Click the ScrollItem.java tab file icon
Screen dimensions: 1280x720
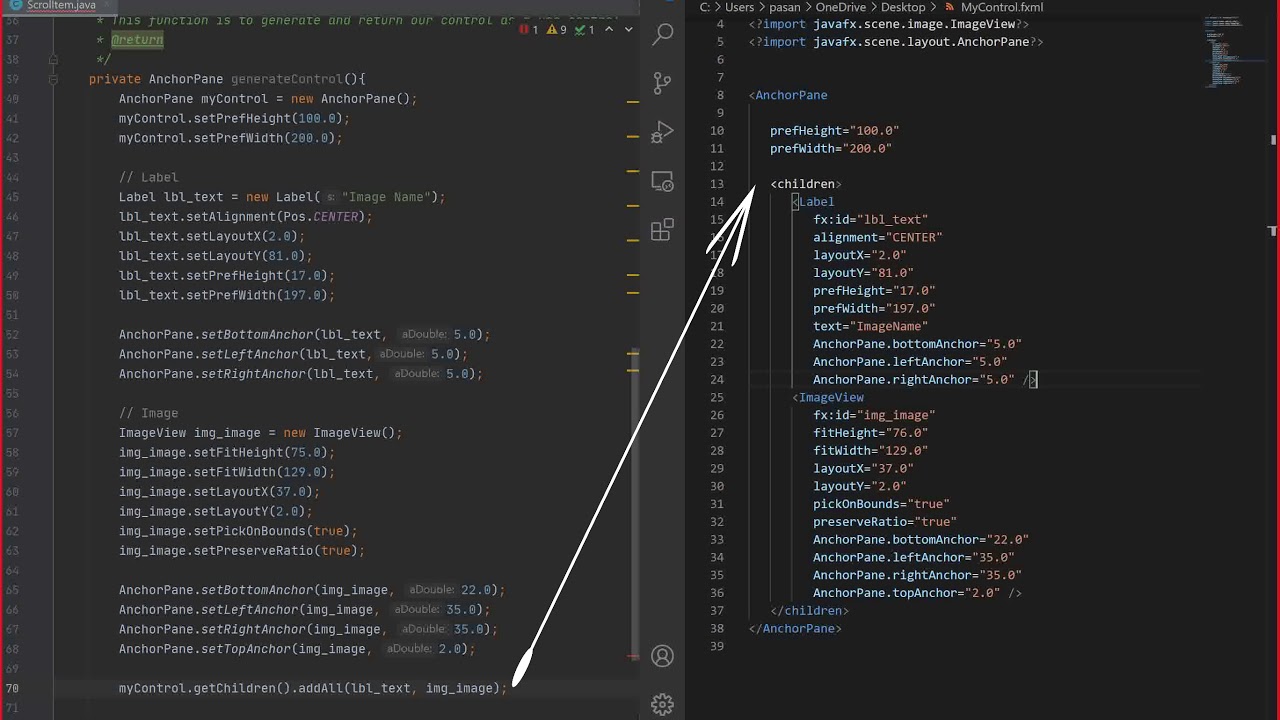[x=15, y=5]
